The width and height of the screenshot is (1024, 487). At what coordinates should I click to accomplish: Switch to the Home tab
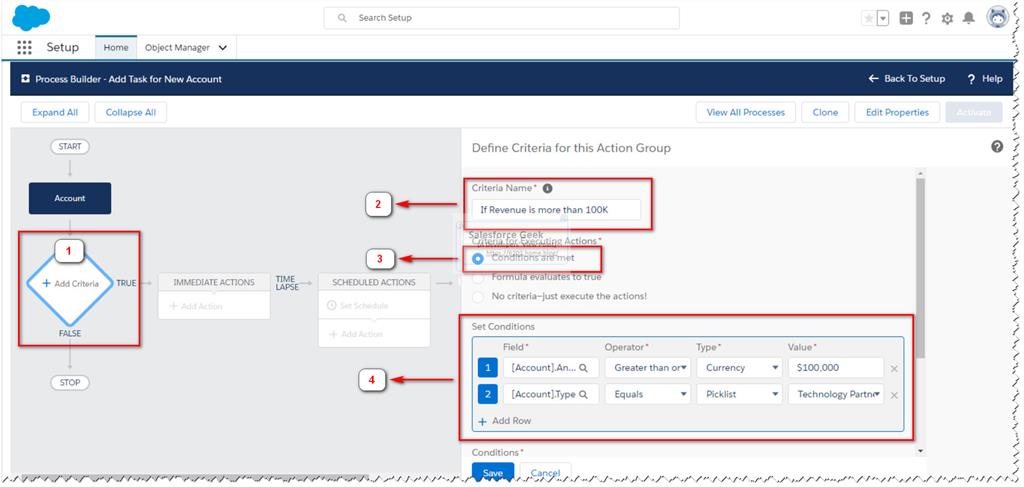(116, 48)
